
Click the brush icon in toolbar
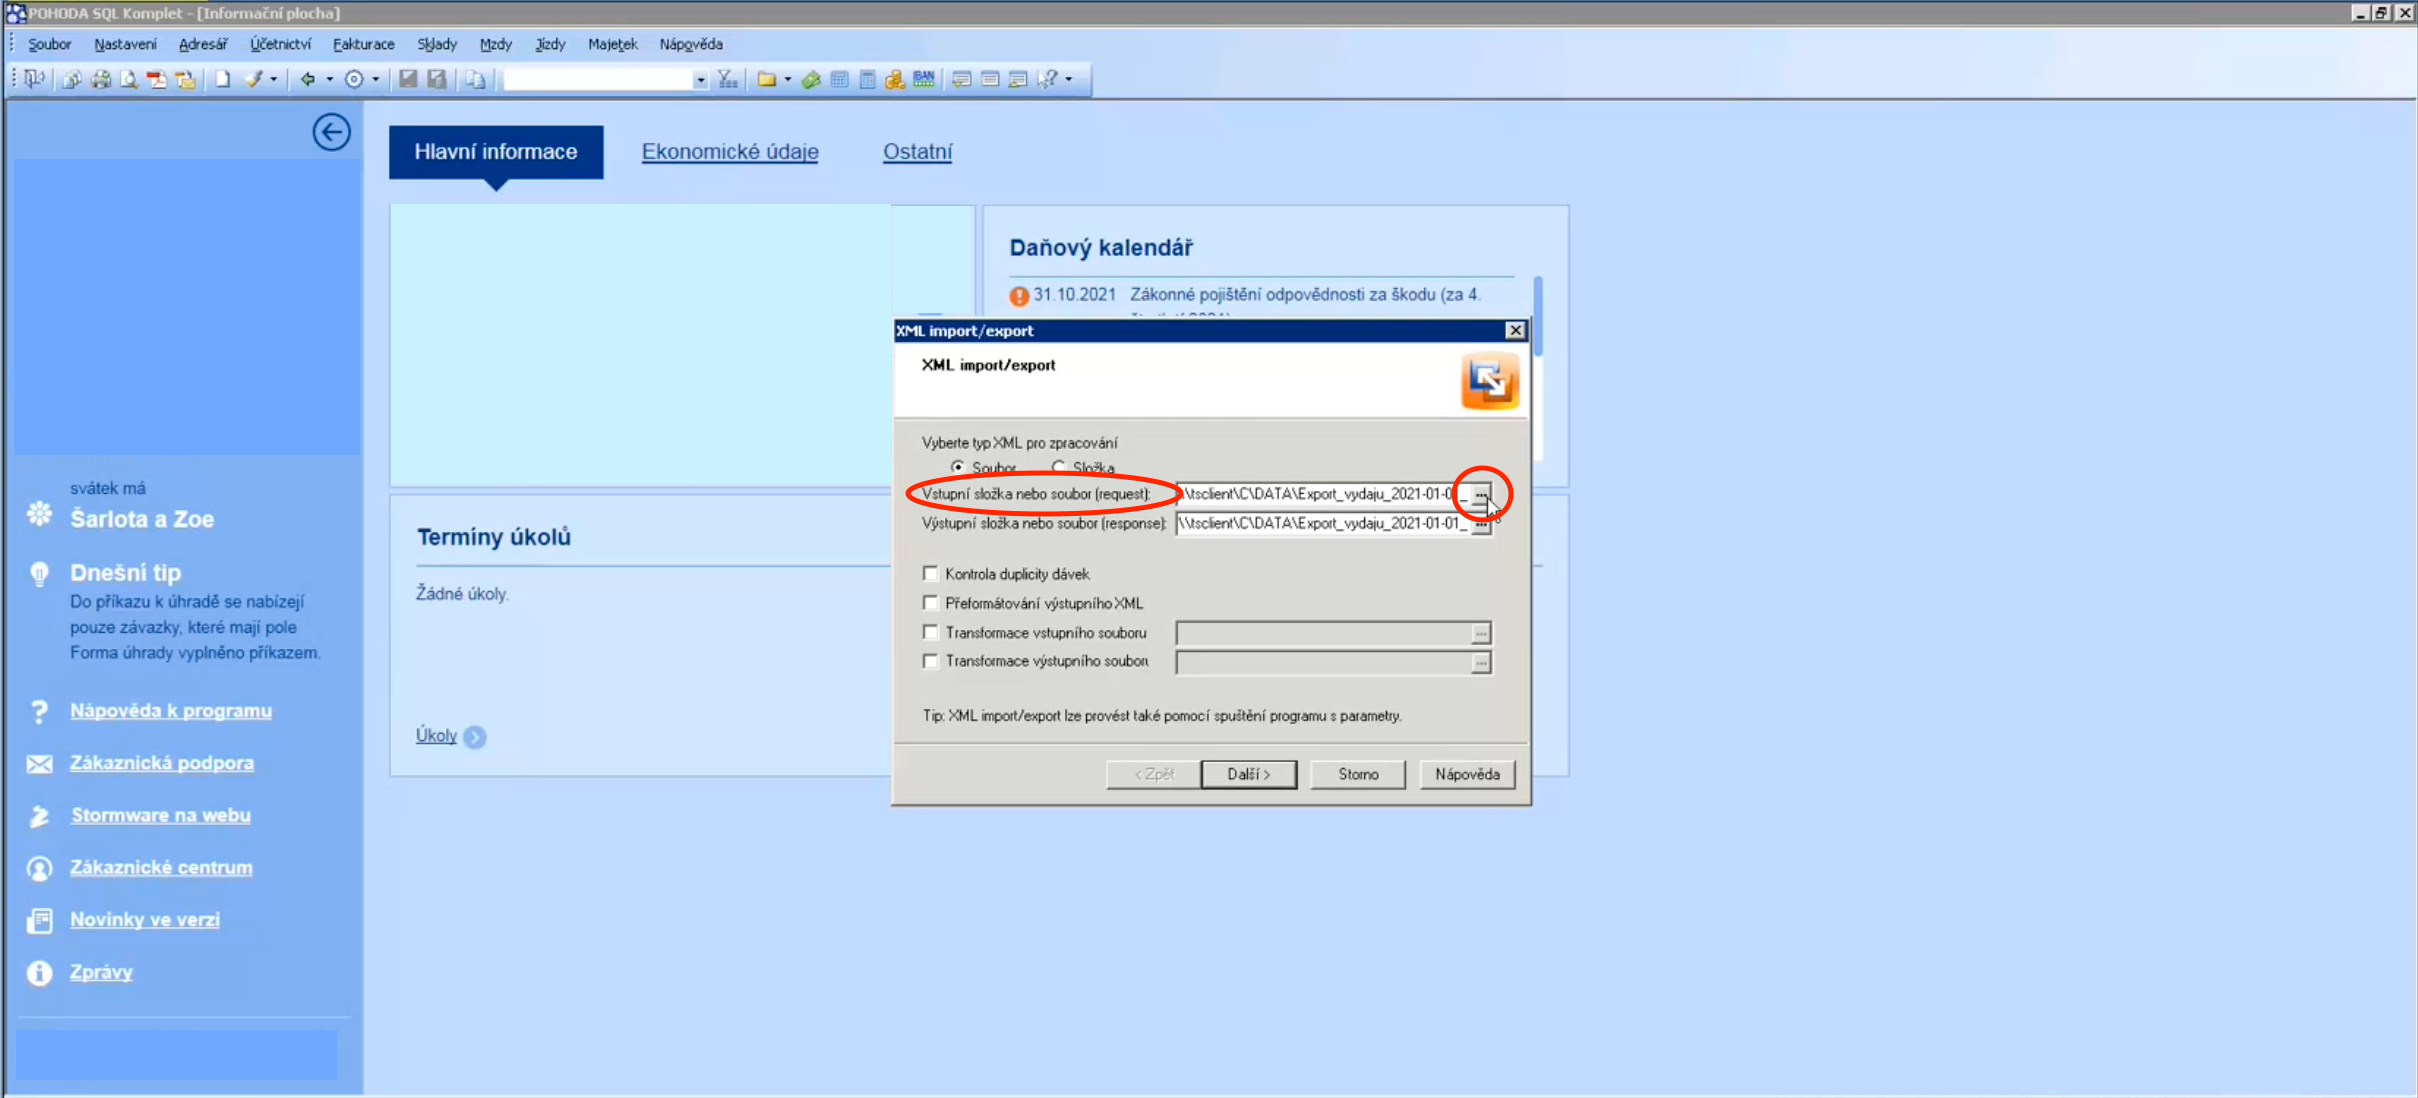(x=253, y=79)
